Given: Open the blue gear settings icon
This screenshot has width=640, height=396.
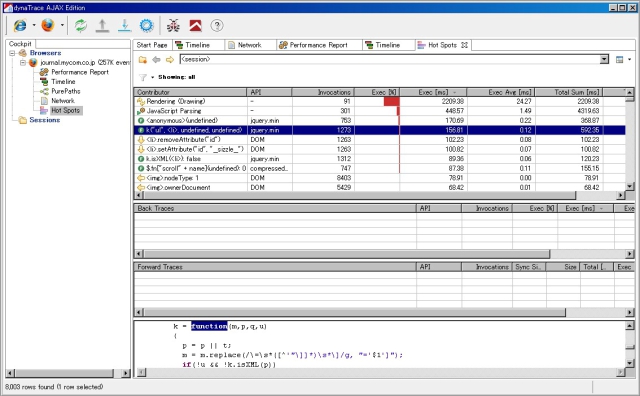Looking at the screenshot, I should click(x=147, y=25).
